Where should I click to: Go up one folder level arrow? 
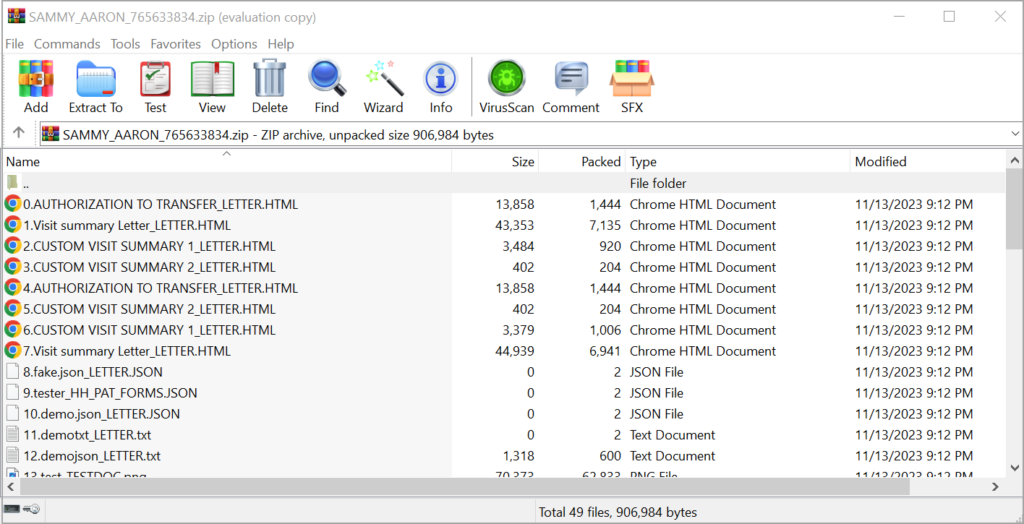(x=19, y=134)
